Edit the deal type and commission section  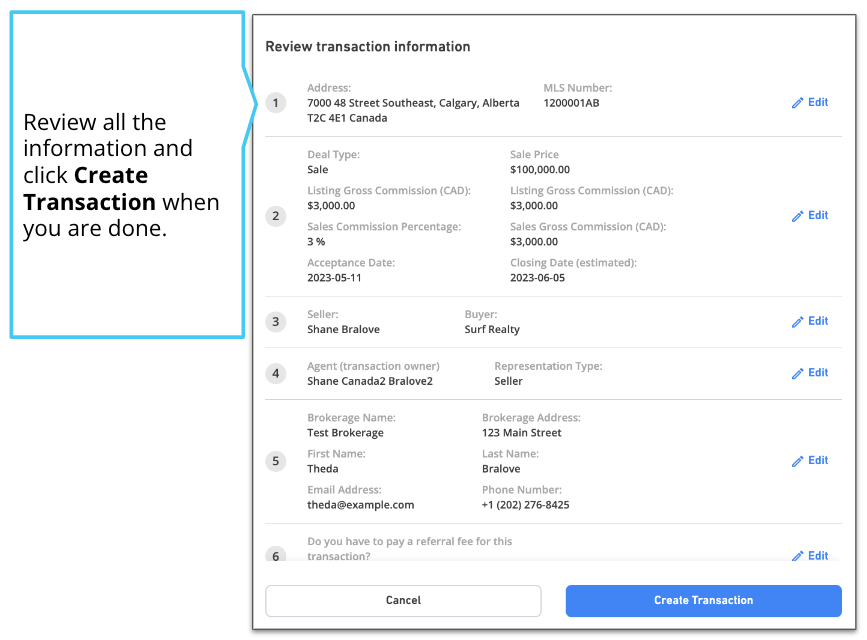[809, 216]
